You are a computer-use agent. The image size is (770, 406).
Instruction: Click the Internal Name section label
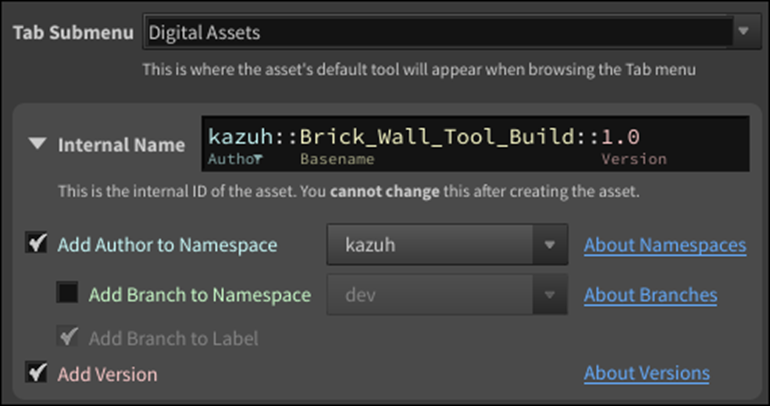pyautogui.click(x=121, y=145)
